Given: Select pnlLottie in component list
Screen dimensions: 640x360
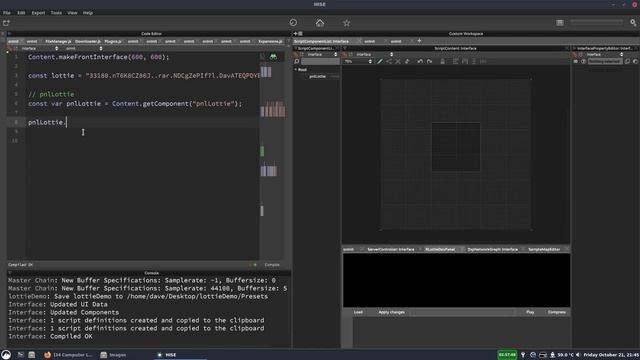Looking at the screenshot, I should [317, 76].
